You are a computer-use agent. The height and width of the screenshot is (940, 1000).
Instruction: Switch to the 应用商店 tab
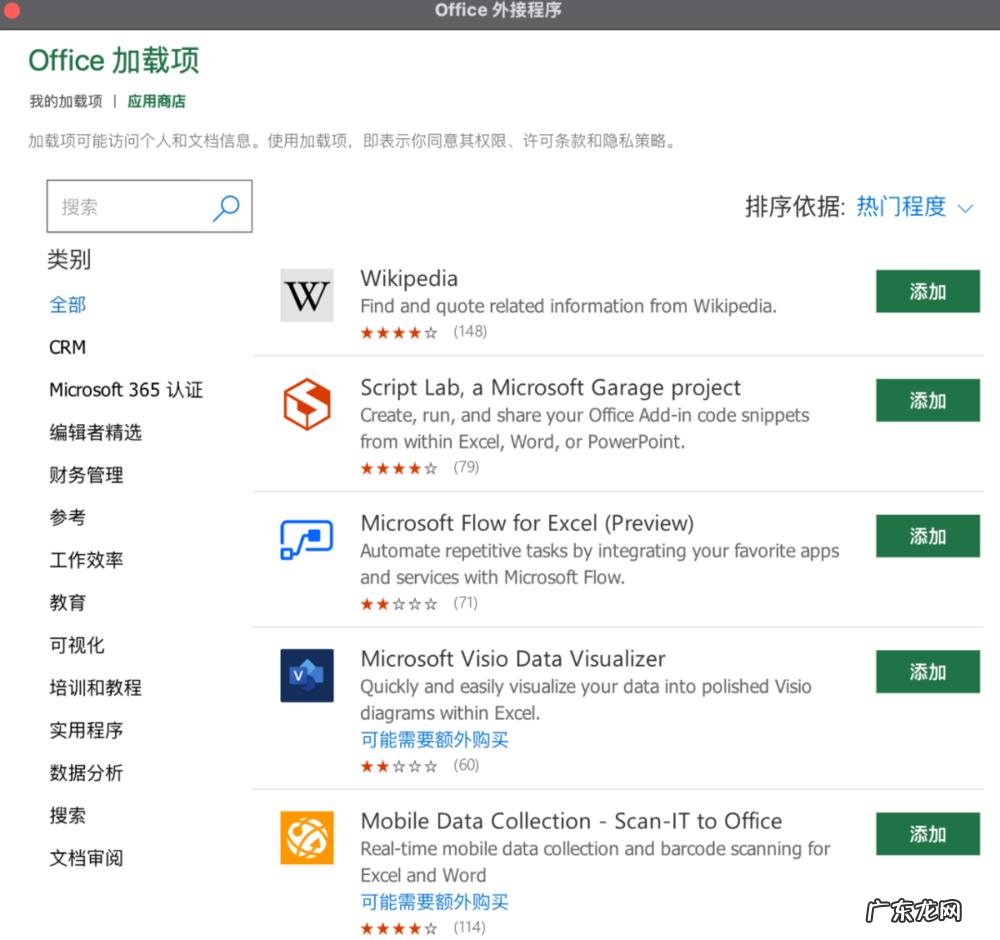point(155,101)
